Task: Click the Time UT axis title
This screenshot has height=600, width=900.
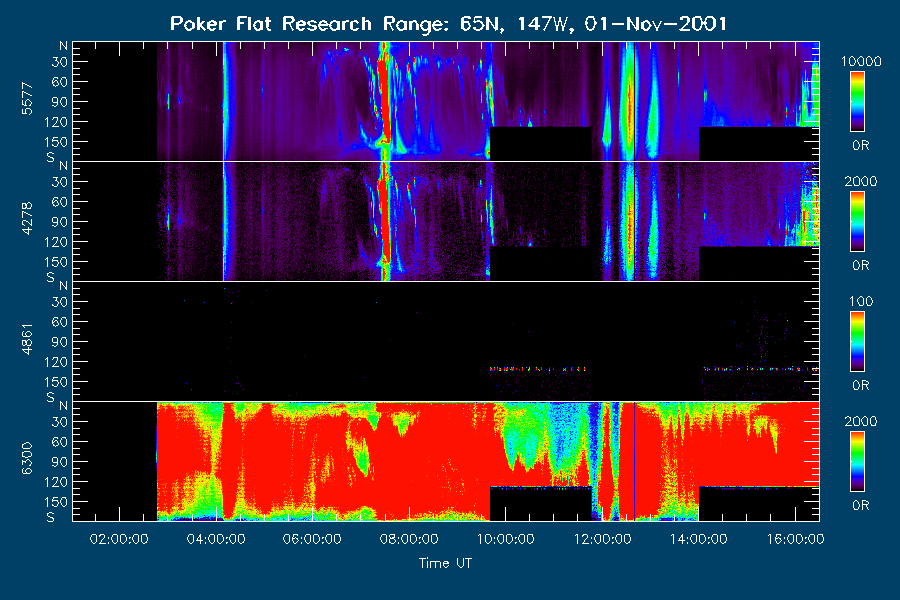Action: (445, 563)
